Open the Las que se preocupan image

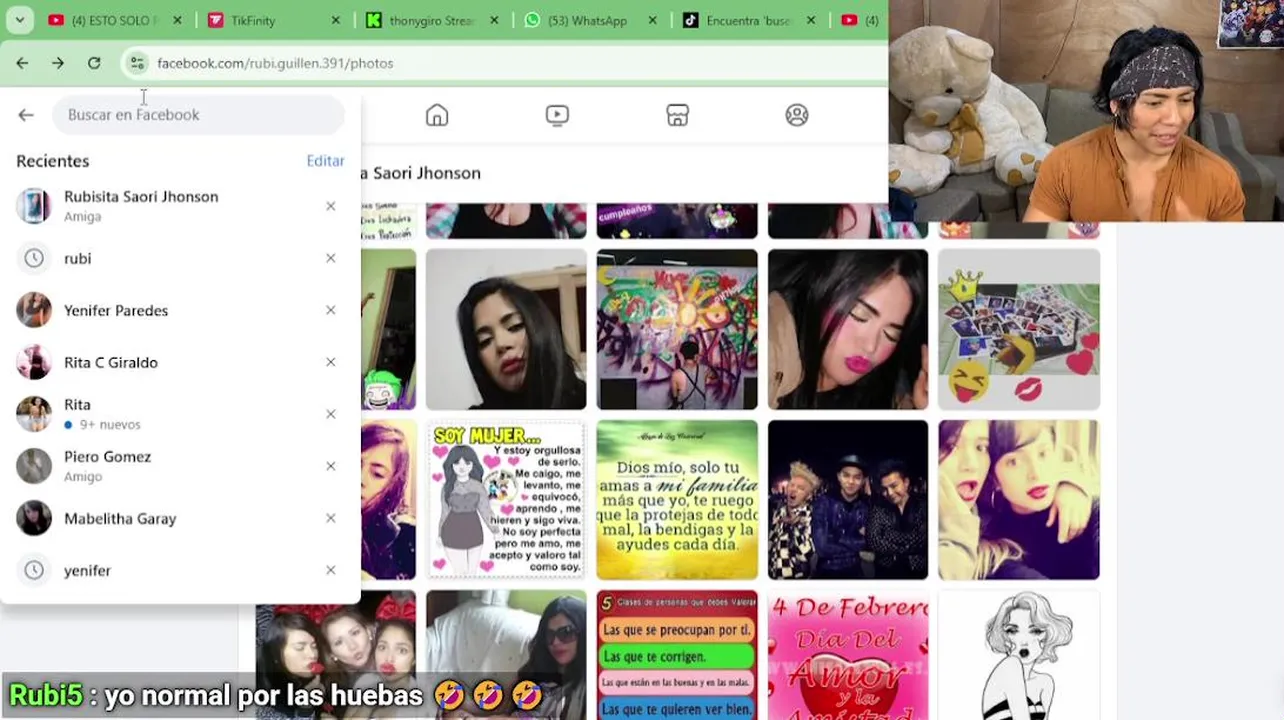coord(677,655)
